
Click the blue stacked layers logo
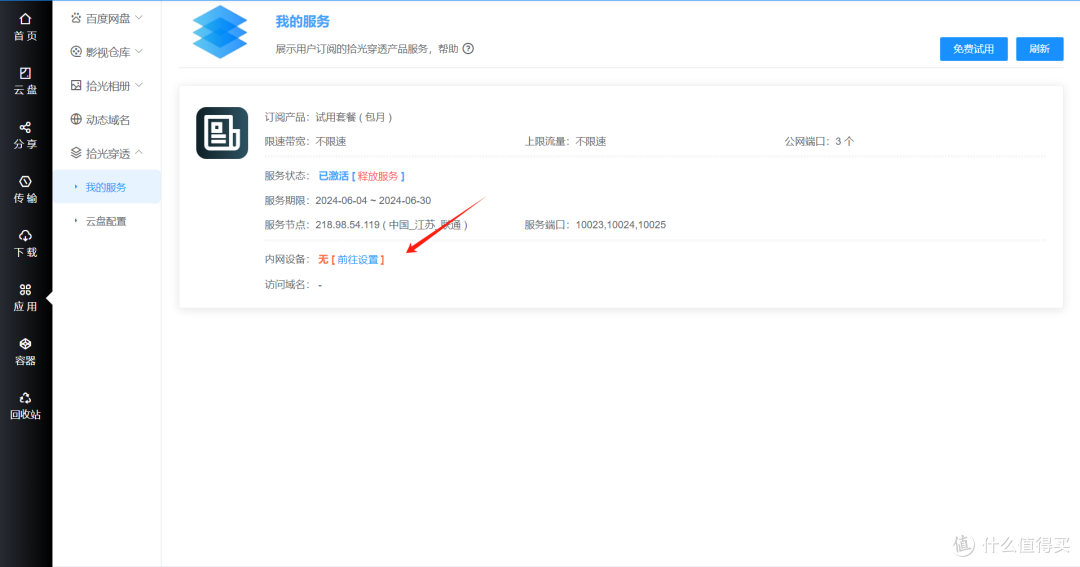[220, 32]
